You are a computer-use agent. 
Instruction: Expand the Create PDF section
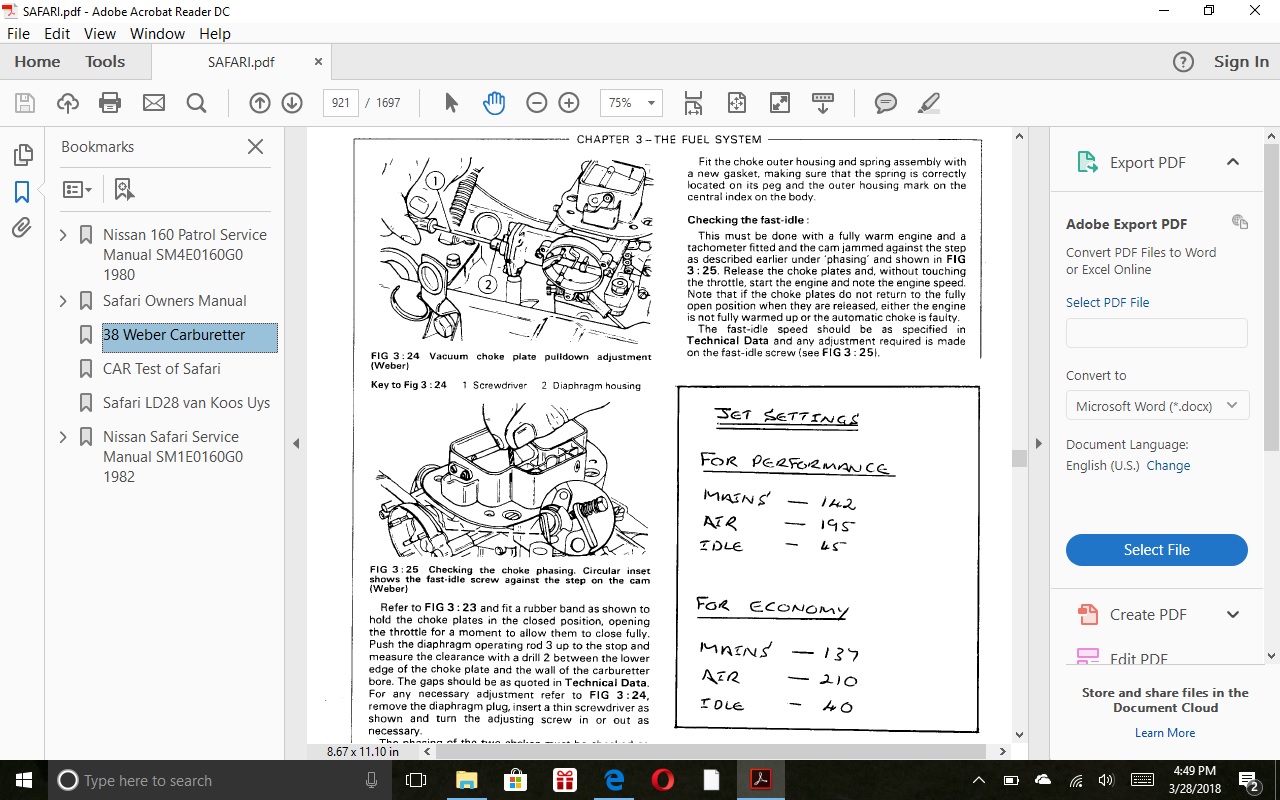[1233, 615]
